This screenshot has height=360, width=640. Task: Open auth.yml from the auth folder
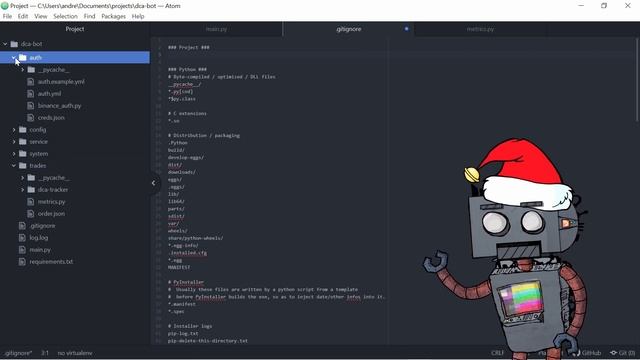click(49, 93)
